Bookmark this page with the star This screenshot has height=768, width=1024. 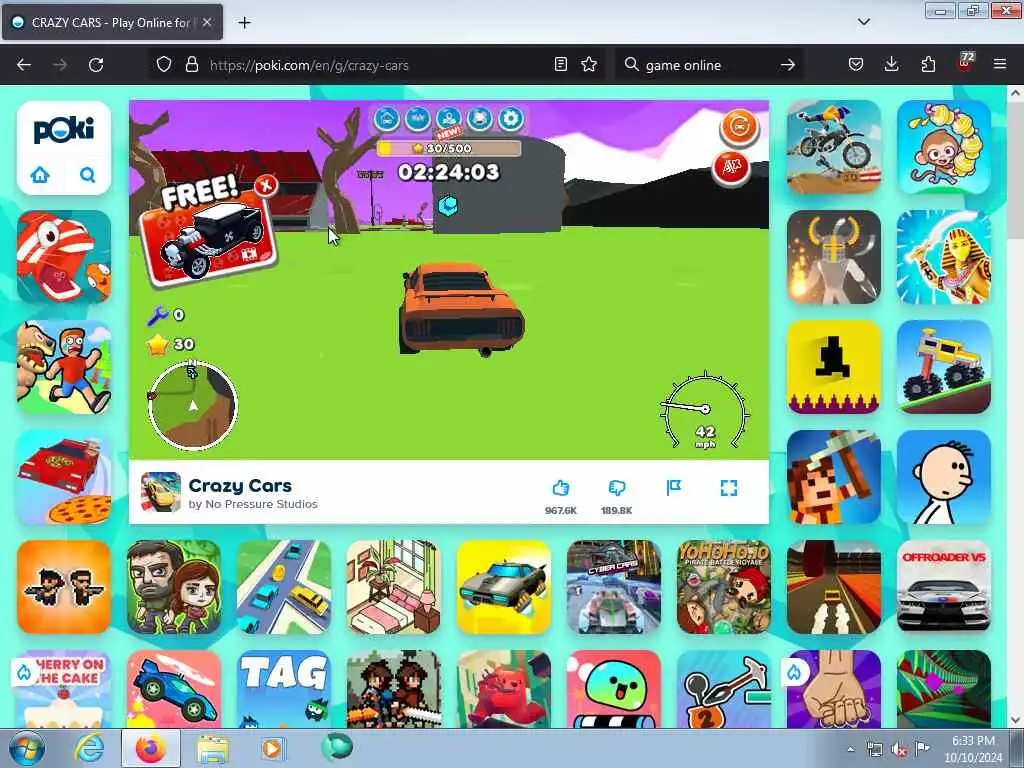click(x=589, y=65)
